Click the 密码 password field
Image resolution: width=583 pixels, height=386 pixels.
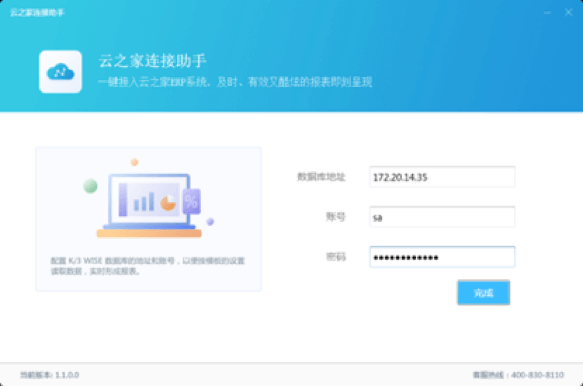pos(442,257)
